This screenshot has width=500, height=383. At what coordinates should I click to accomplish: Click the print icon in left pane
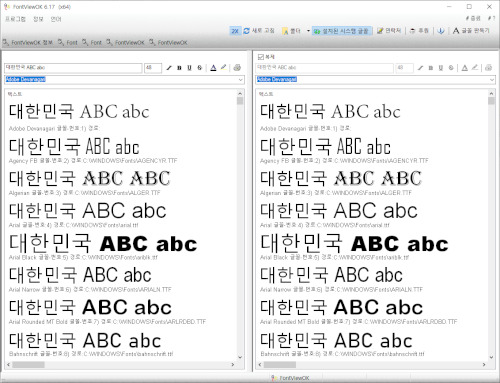pyautogui.click(x=237, y=68)
